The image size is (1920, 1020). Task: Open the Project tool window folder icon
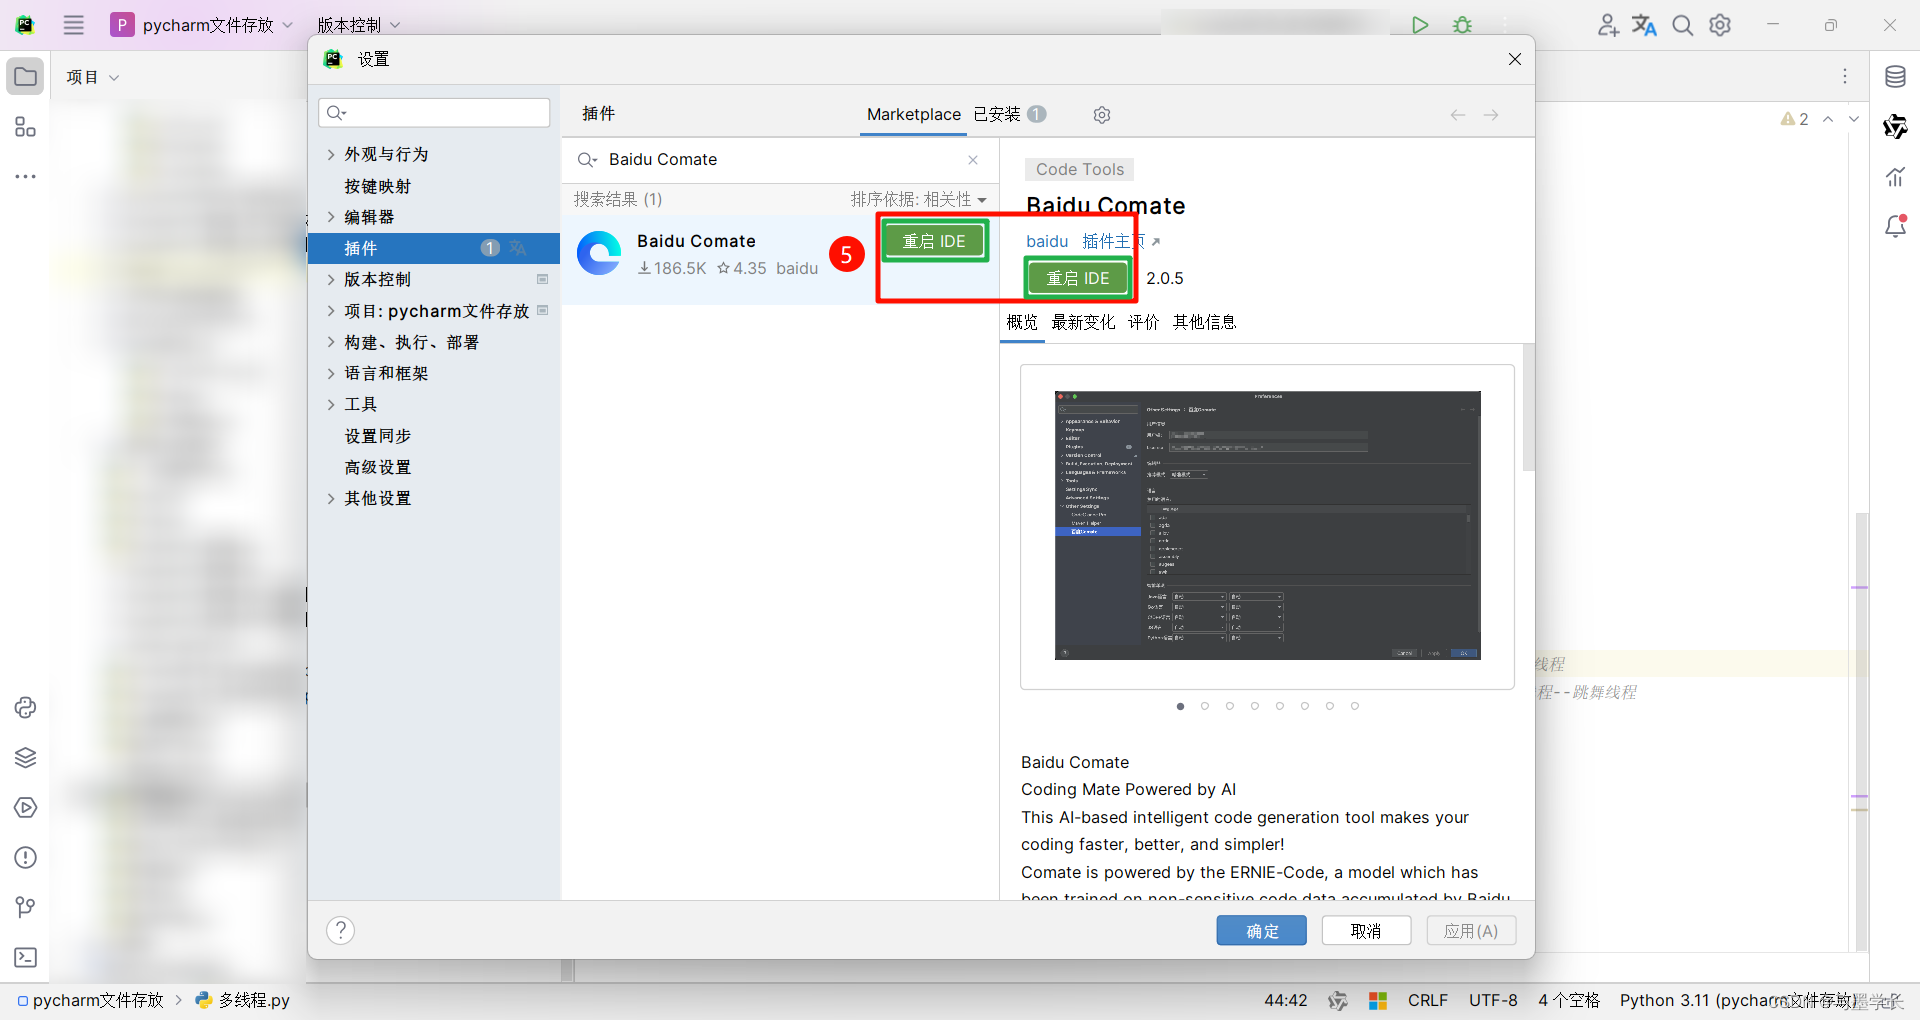pyautogui.click(x=25, y=77)
